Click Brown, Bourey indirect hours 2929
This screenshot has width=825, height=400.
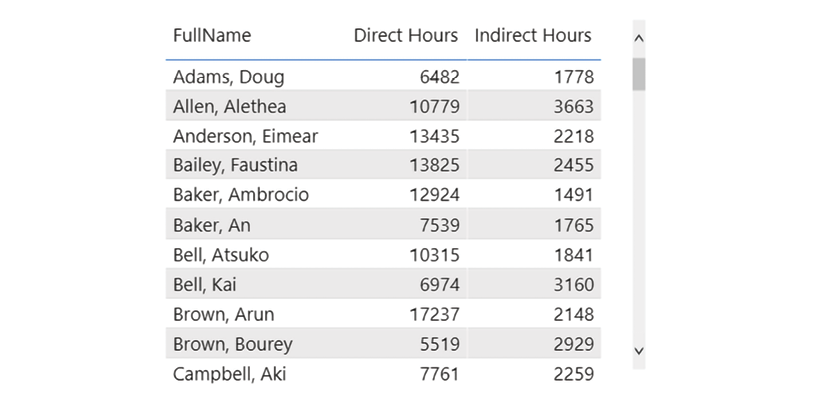click(574, 344)
